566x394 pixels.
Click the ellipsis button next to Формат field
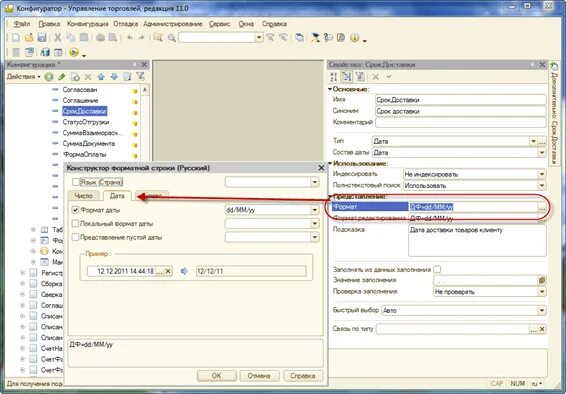click(x=542, y=207)
